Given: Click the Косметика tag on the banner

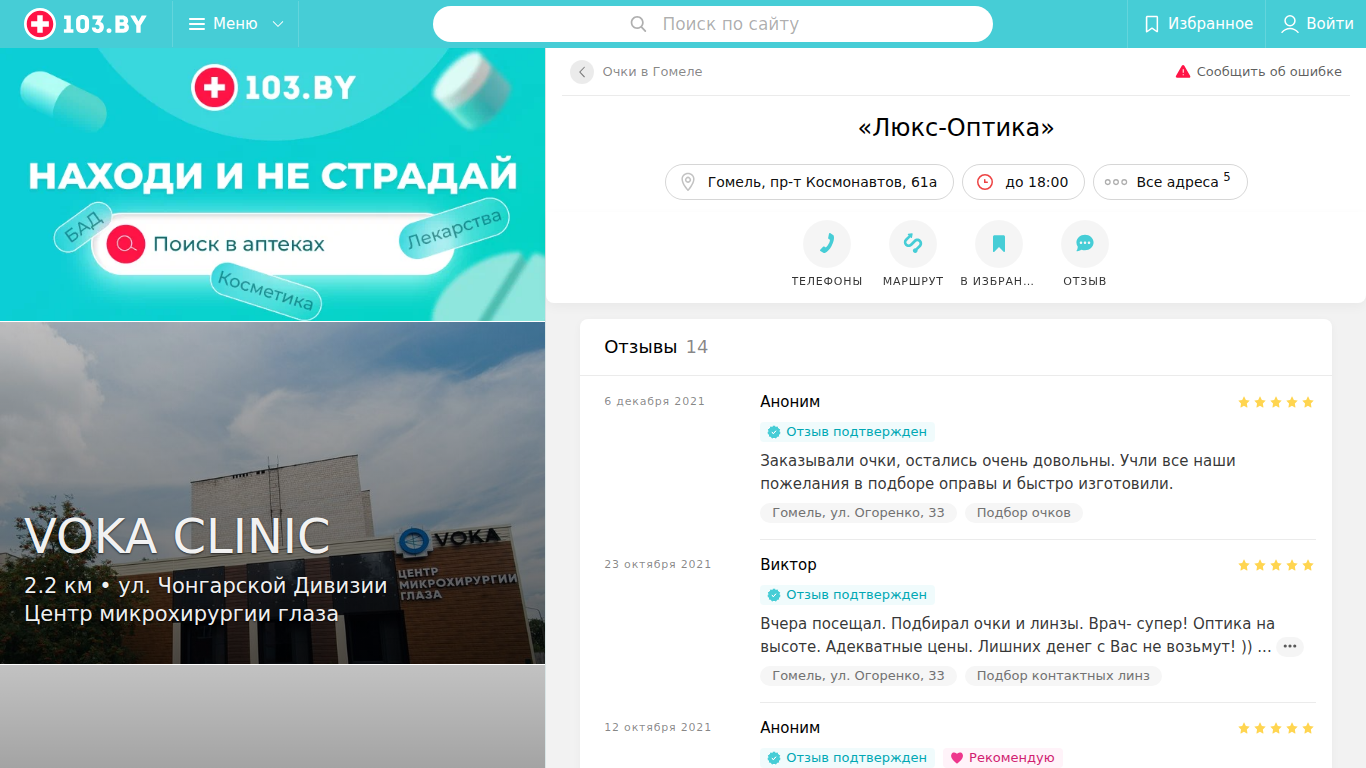Looking at the screenshot, I should click(x=266, y=291).
